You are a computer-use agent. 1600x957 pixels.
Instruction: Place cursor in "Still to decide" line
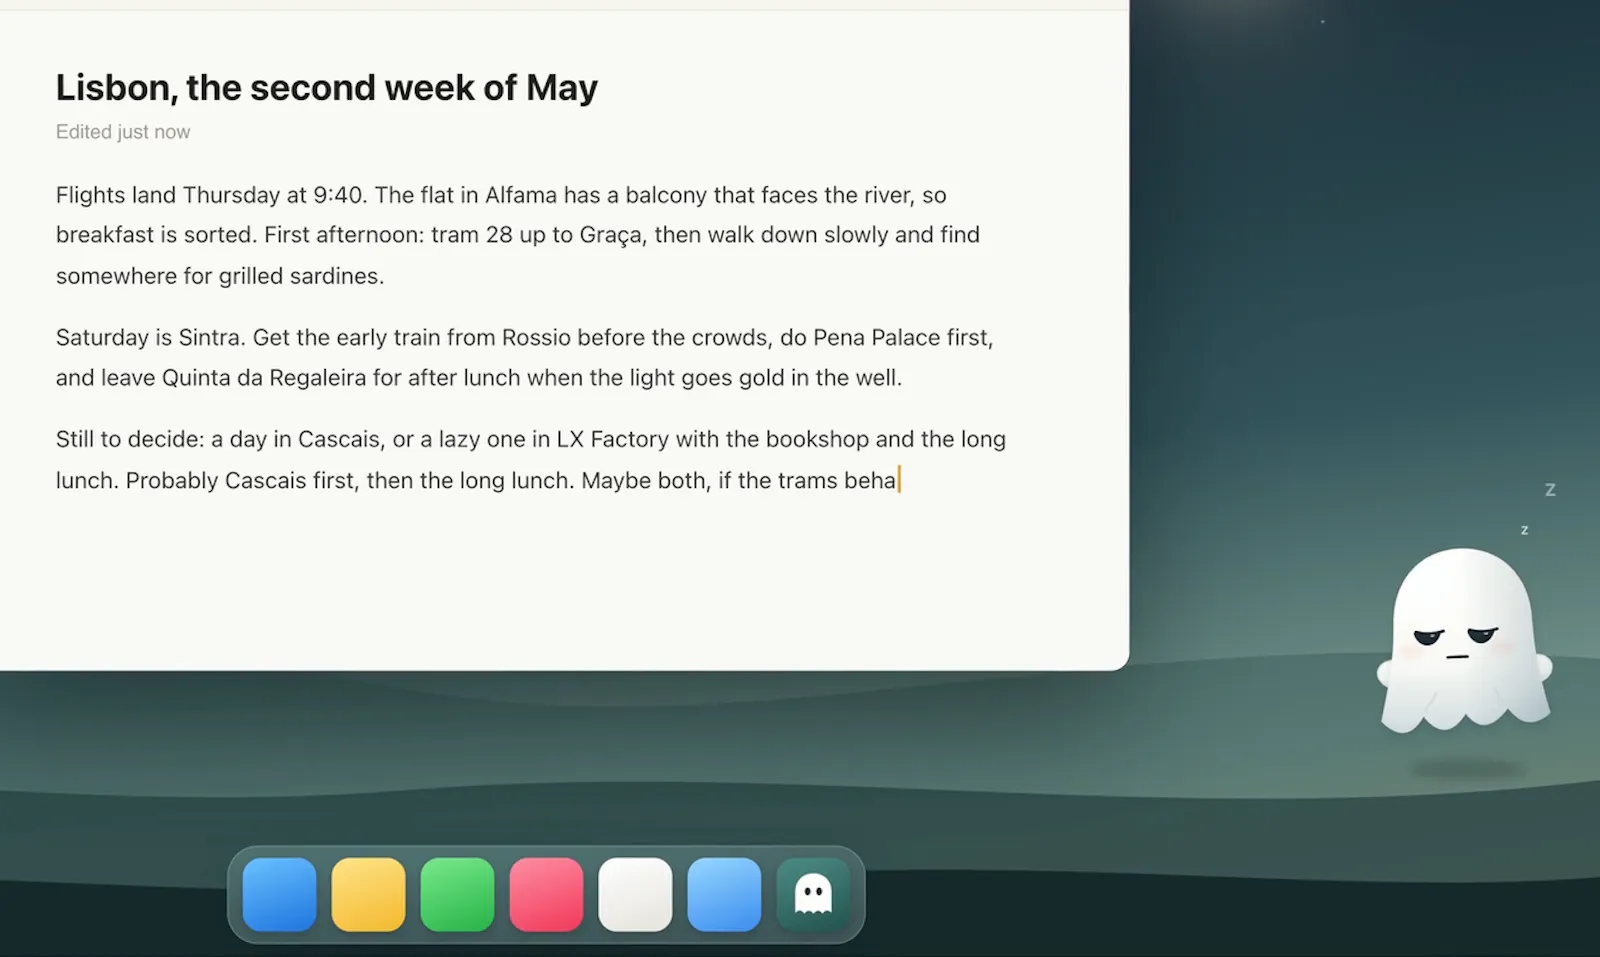pyautogui.click(x=531, y=439)
